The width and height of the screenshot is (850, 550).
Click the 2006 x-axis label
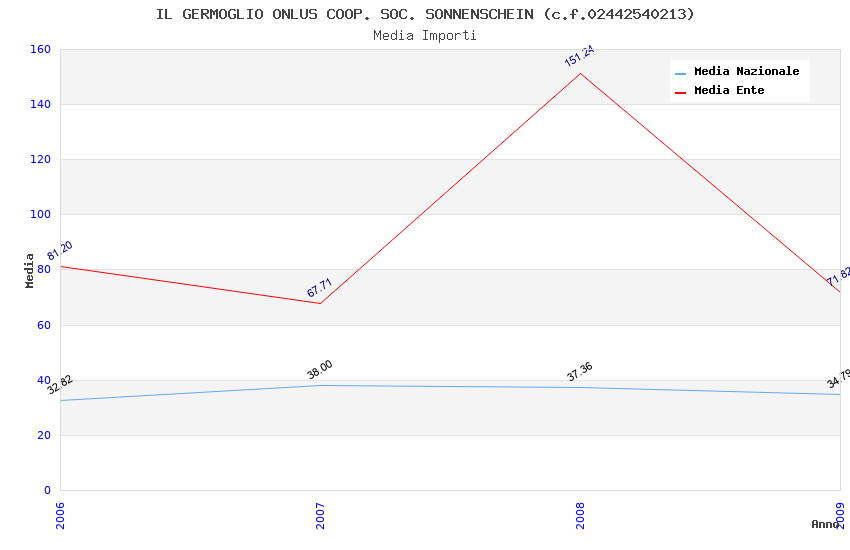(x=60, y=515)
